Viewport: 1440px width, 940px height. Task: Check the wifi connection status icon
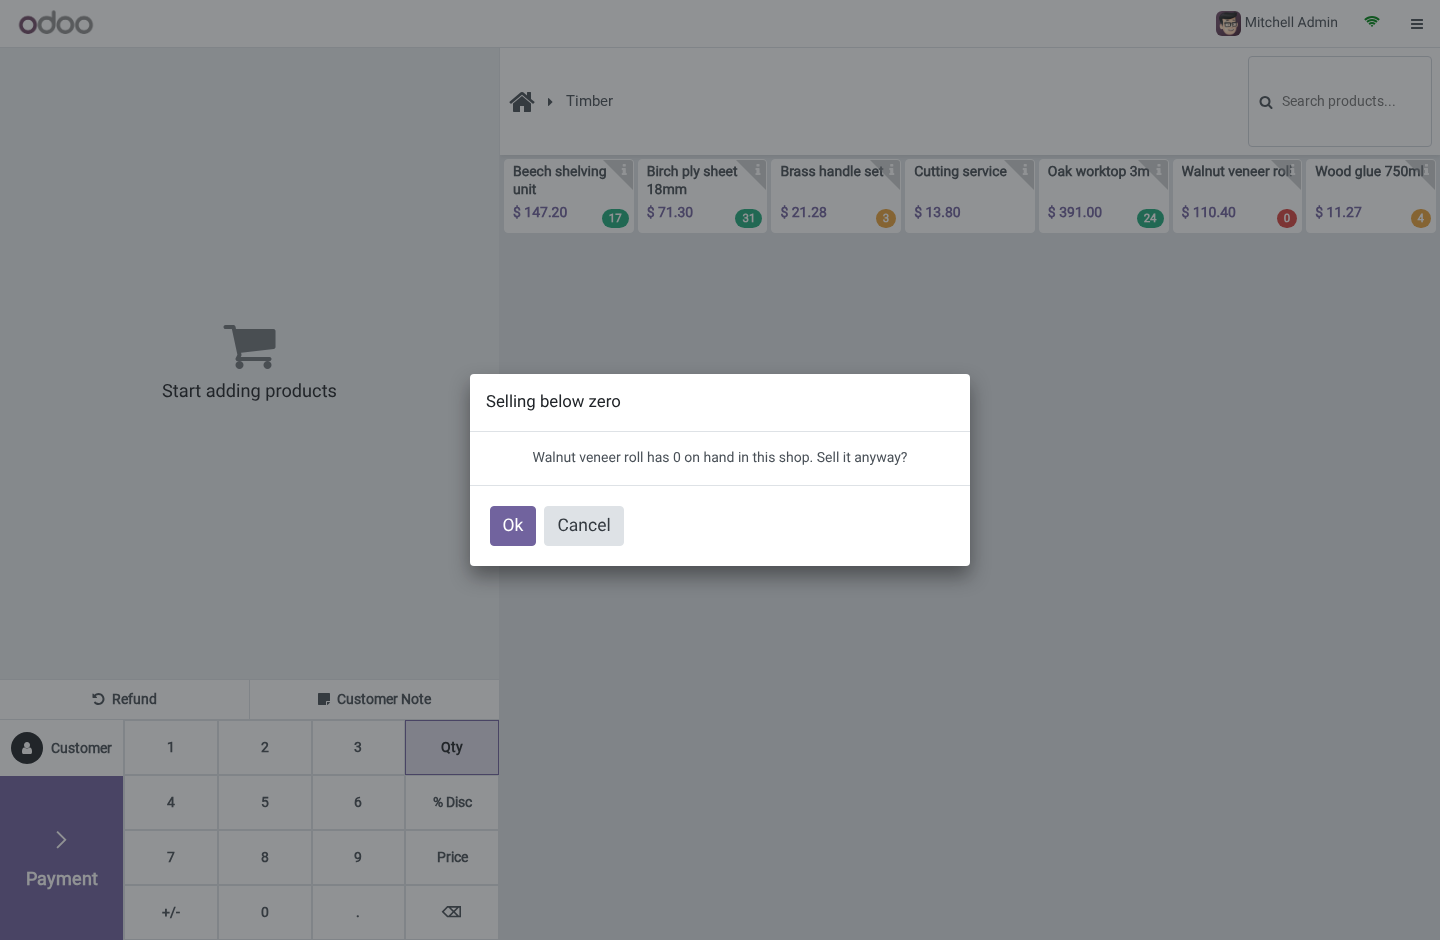1372,21
